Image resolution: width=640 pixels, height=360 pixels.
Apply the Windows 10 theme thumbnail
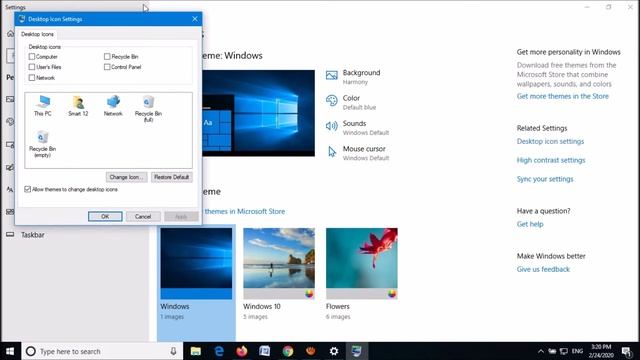click(x=279, y=263)
